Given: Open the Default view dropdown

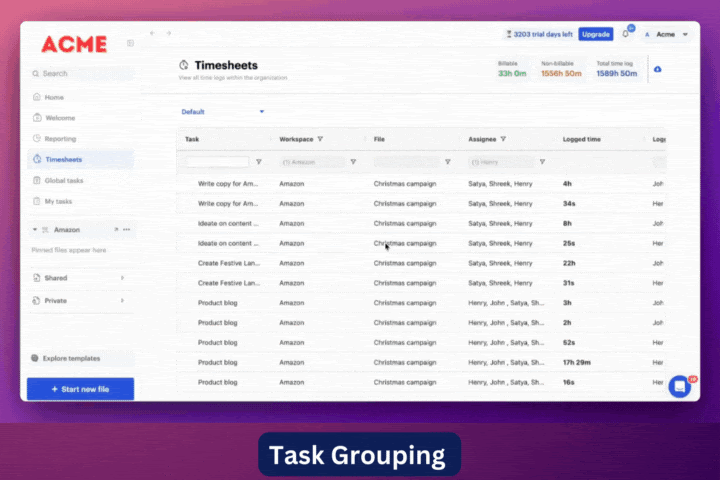Looking at the screenshot, I should pyautogui.click(x=222, y=112).
